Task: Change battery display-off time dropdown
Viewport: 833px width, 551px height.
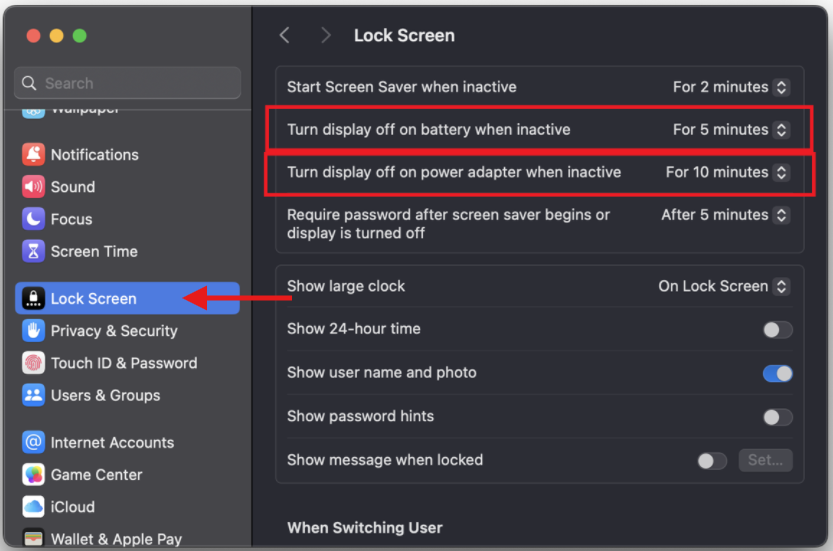Action: [x=731, y=130]
